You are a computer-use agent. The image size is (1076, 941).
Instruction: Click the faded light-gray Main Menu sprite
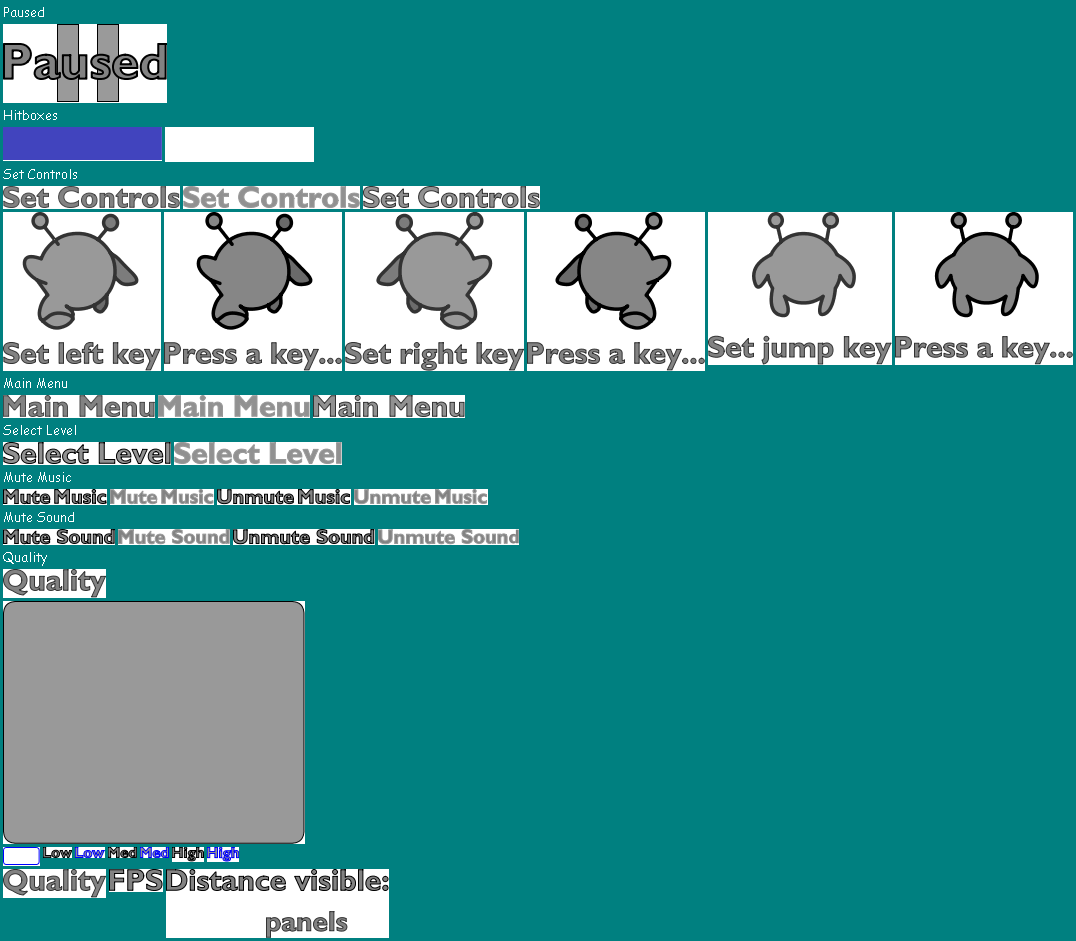point(234,407)
